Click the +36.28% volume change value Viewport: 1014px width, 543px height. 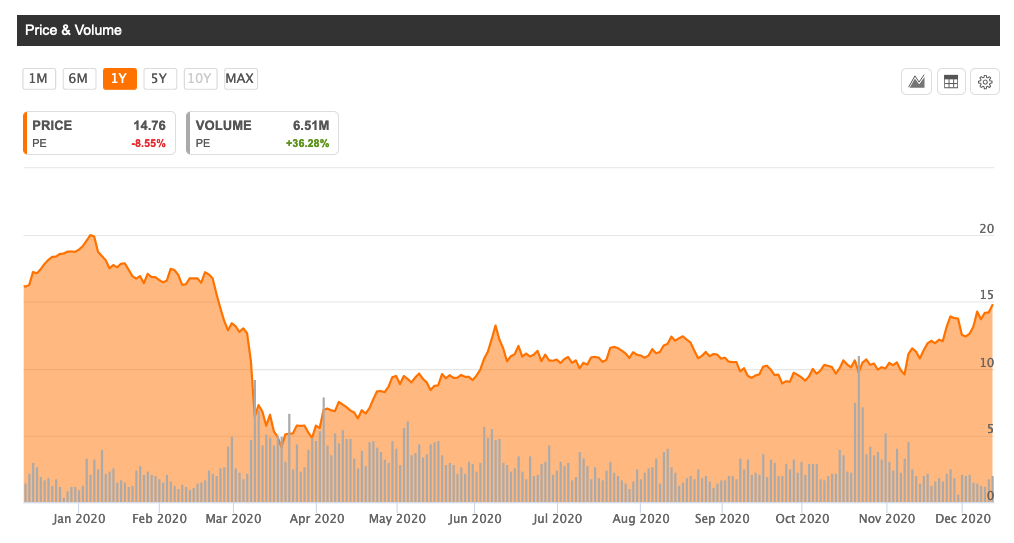pos(306,144)
